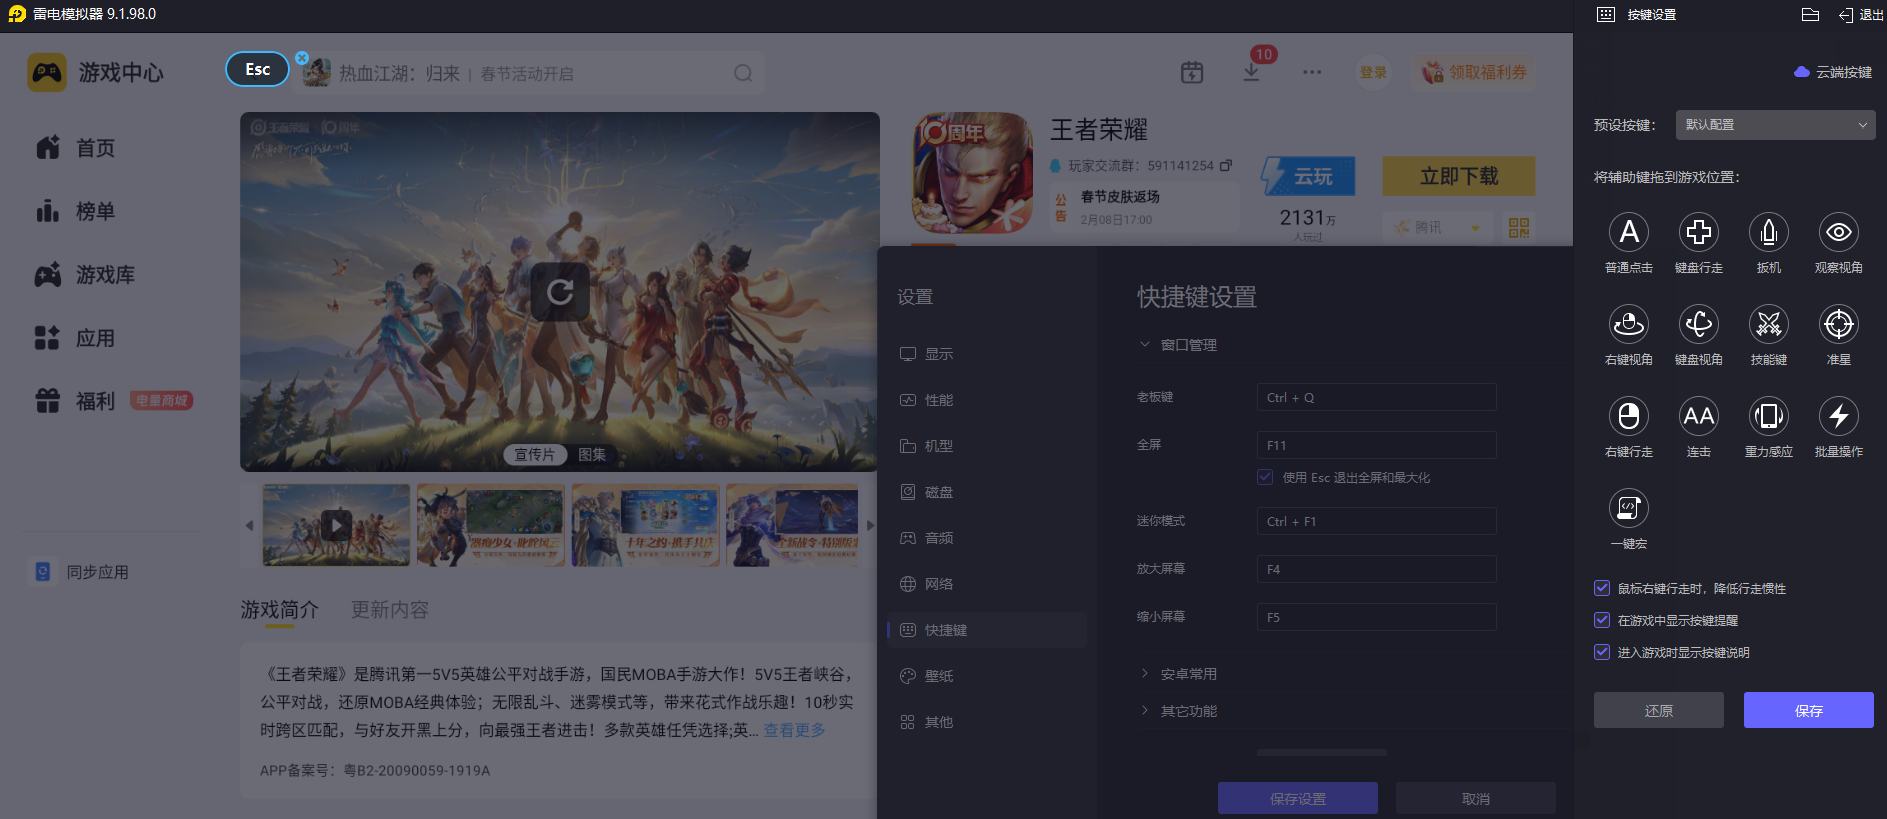The height and width of the screenshot is (819, 1887).
Task: Select the 连击 AA combo icon
Action: coord(1698,416)
